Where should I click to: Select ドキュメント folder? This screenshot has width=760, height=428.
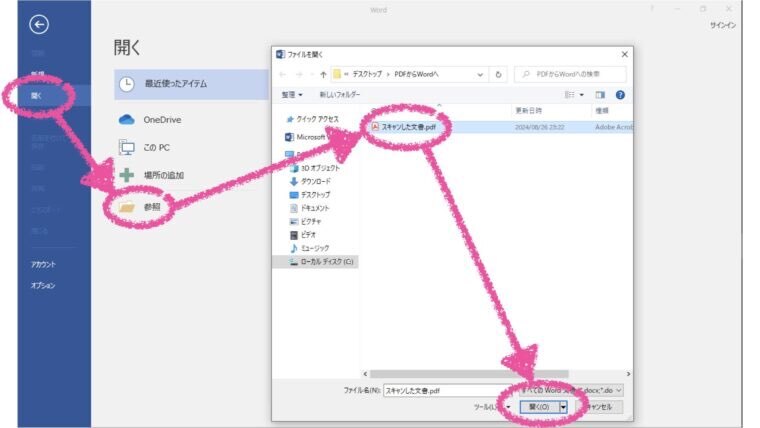[315, 208]
